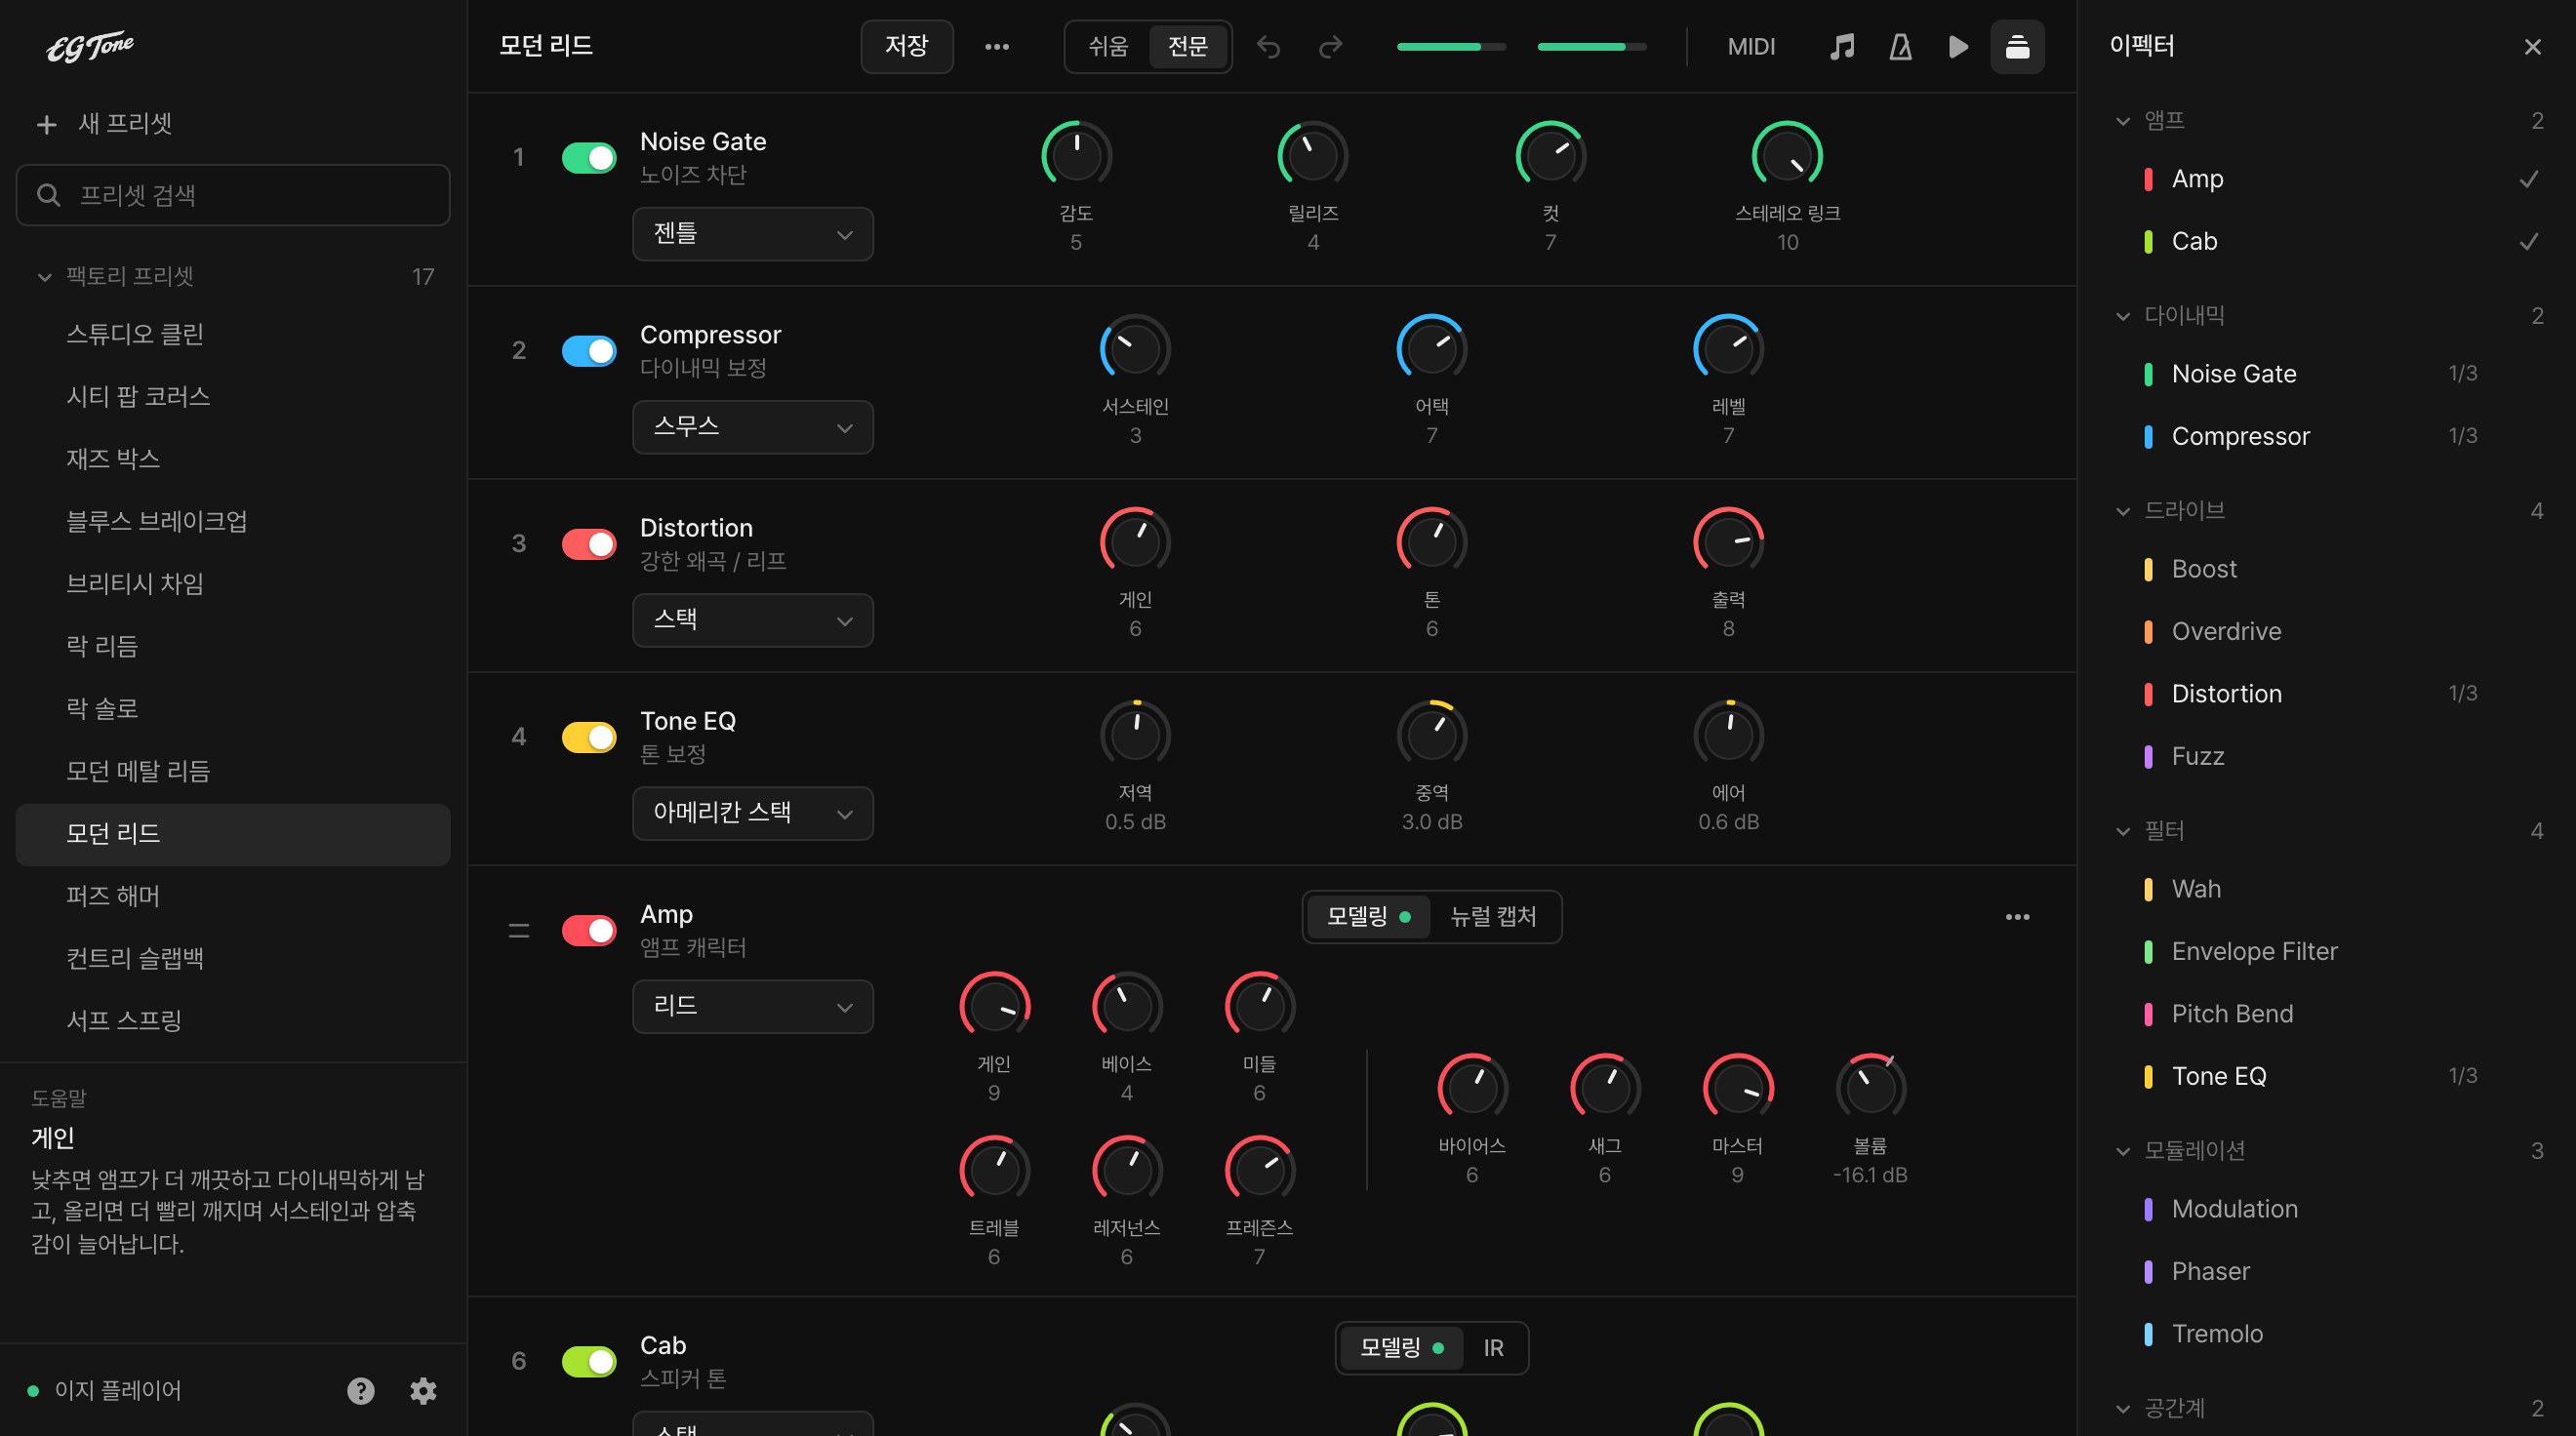This screenshot has height=1436, width=2576.
Task: Disable the Noise Gate toggle
Action: [x=589, y=158]
